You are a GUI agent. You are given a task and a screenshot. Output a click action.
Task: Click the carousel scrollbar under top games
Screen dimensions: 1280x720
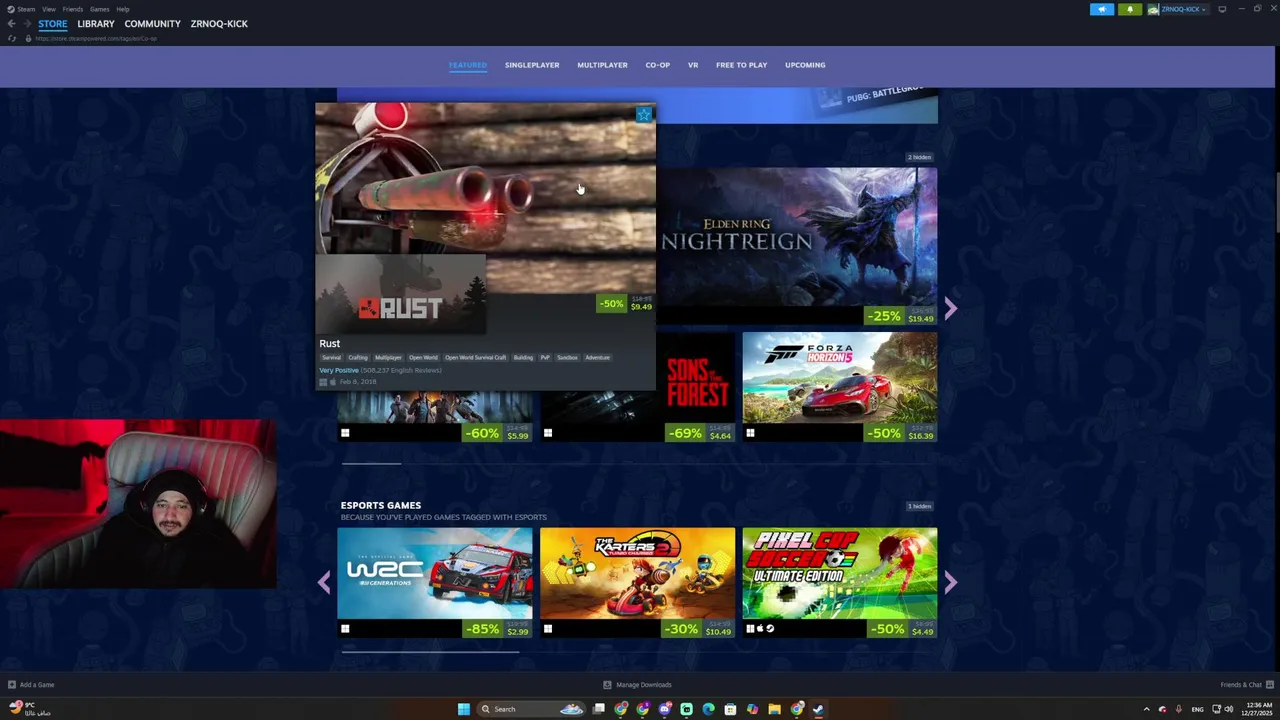[x=372, y=463]
